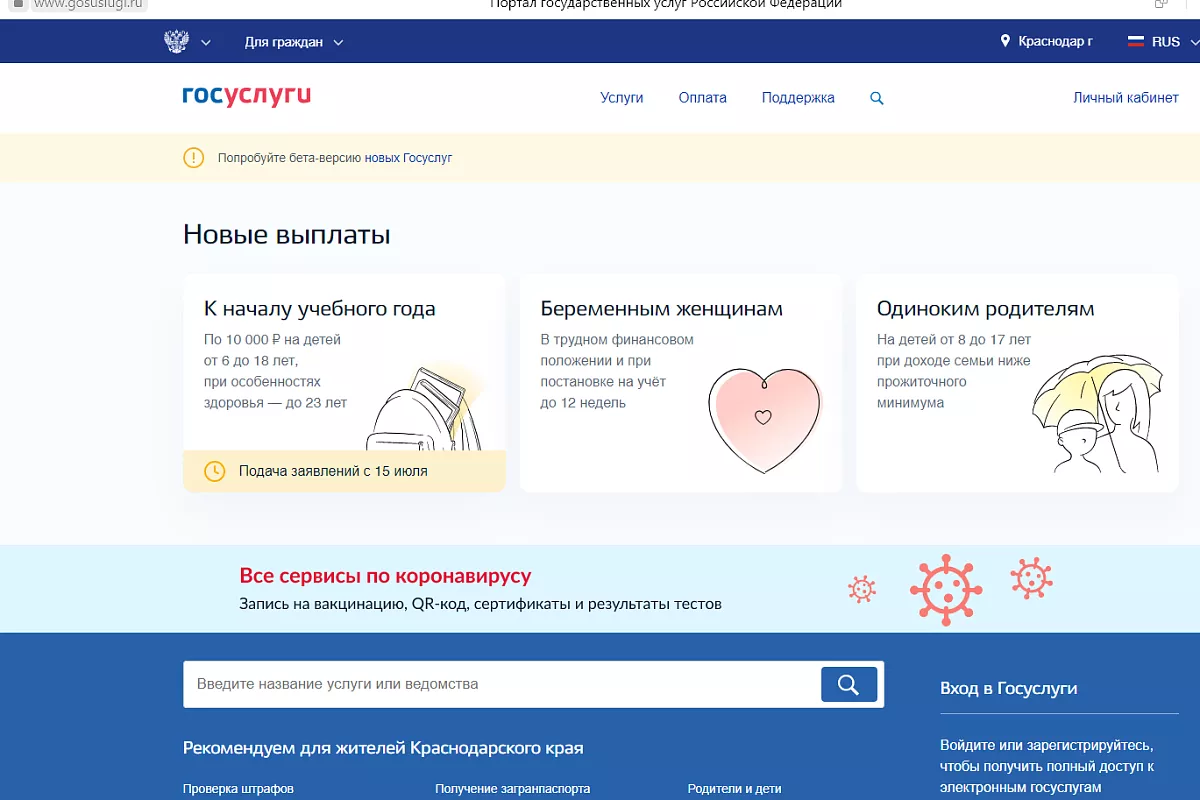The width and height of the screenshot is (1200, 800).
Task: Open Личный кабинет
Action: point(1126,98)
